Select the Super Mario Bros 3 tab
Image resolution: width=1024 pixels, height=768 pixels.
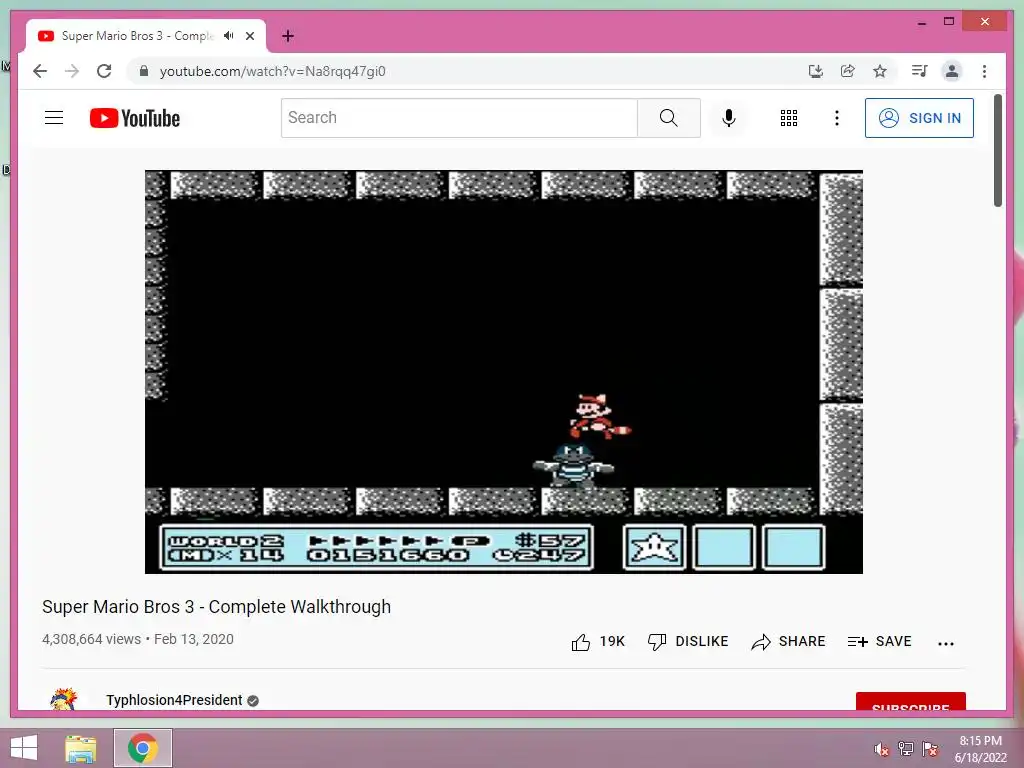tap(146, 36)
